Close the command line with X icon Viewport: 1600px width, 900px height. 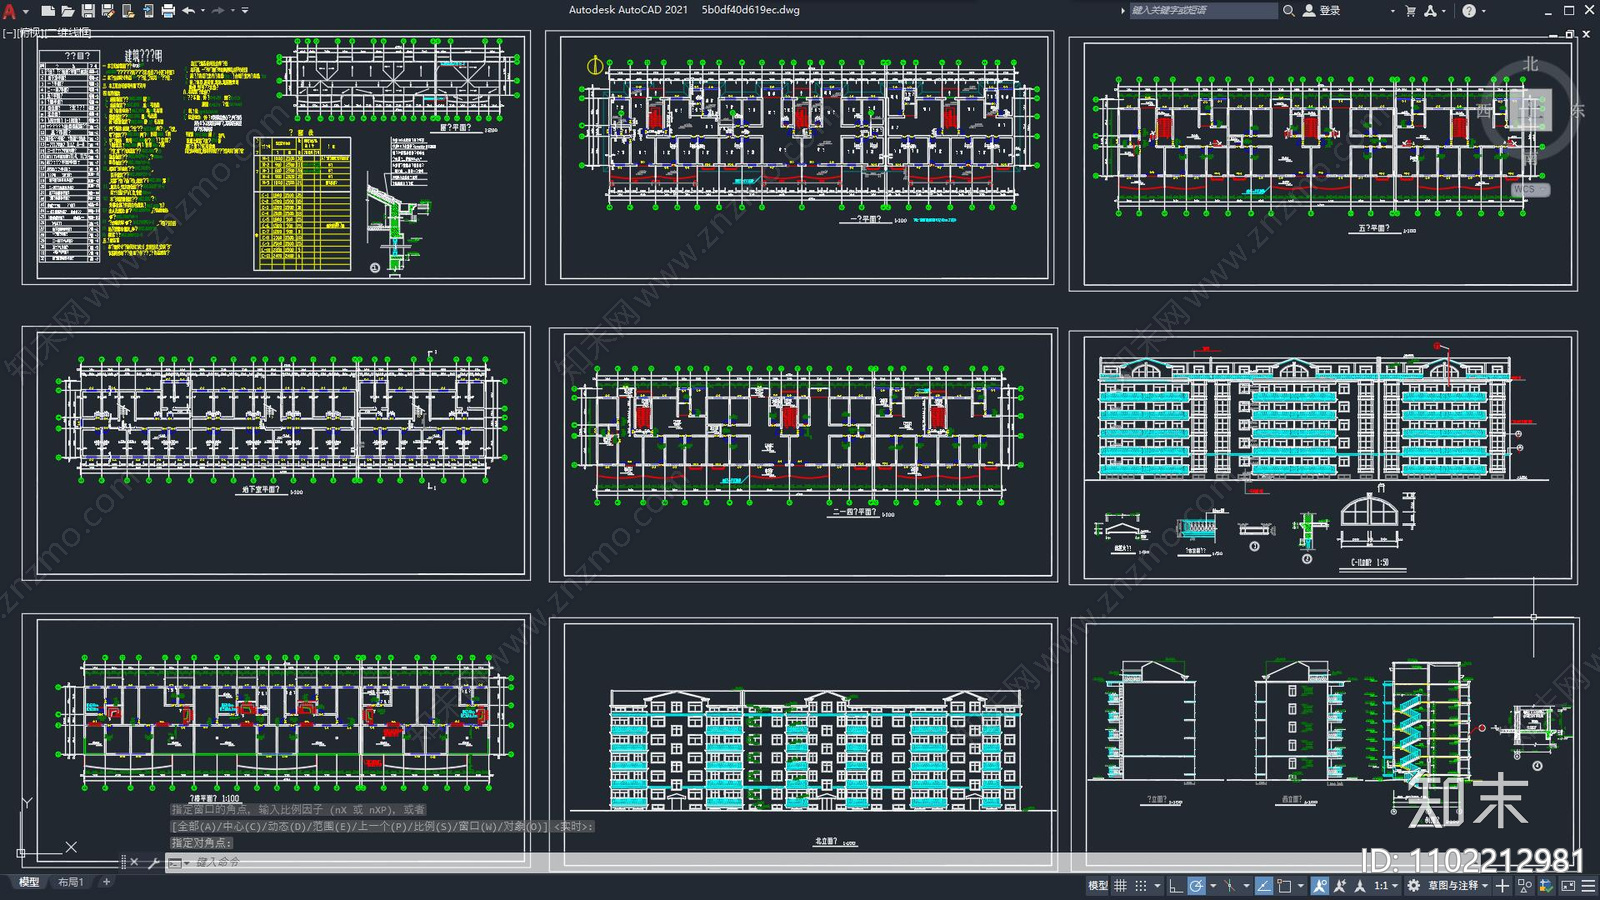[x=134, y=862]
